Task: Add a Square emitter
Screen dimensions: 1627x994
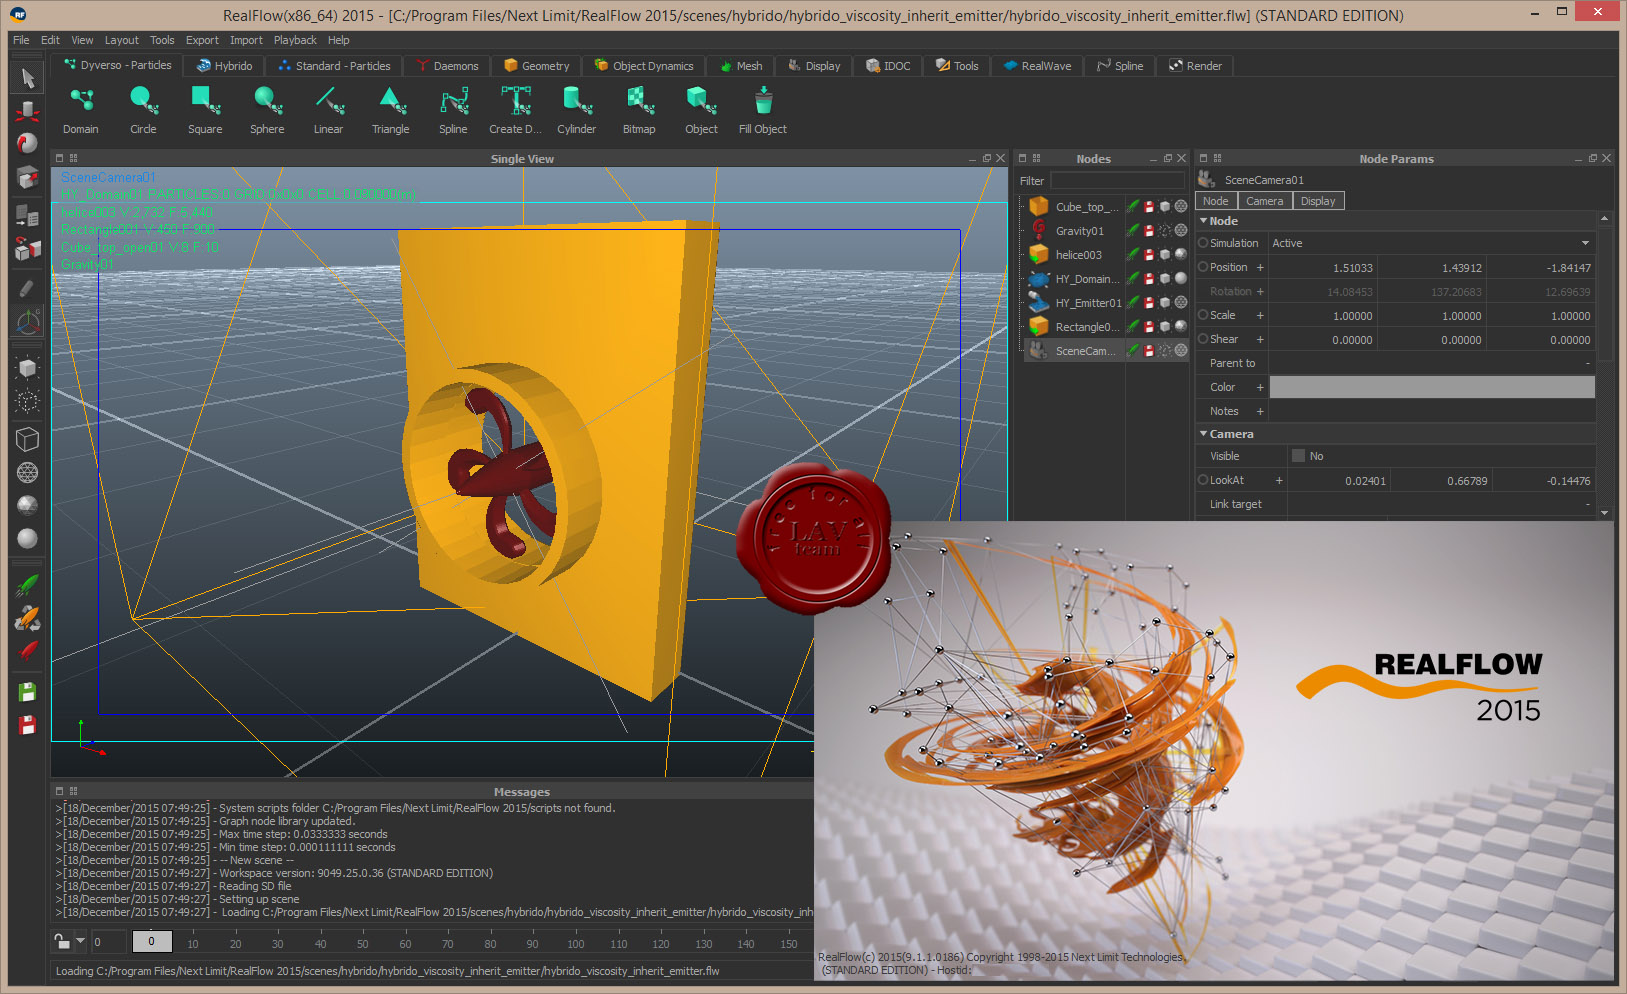Action: [205, 110]
